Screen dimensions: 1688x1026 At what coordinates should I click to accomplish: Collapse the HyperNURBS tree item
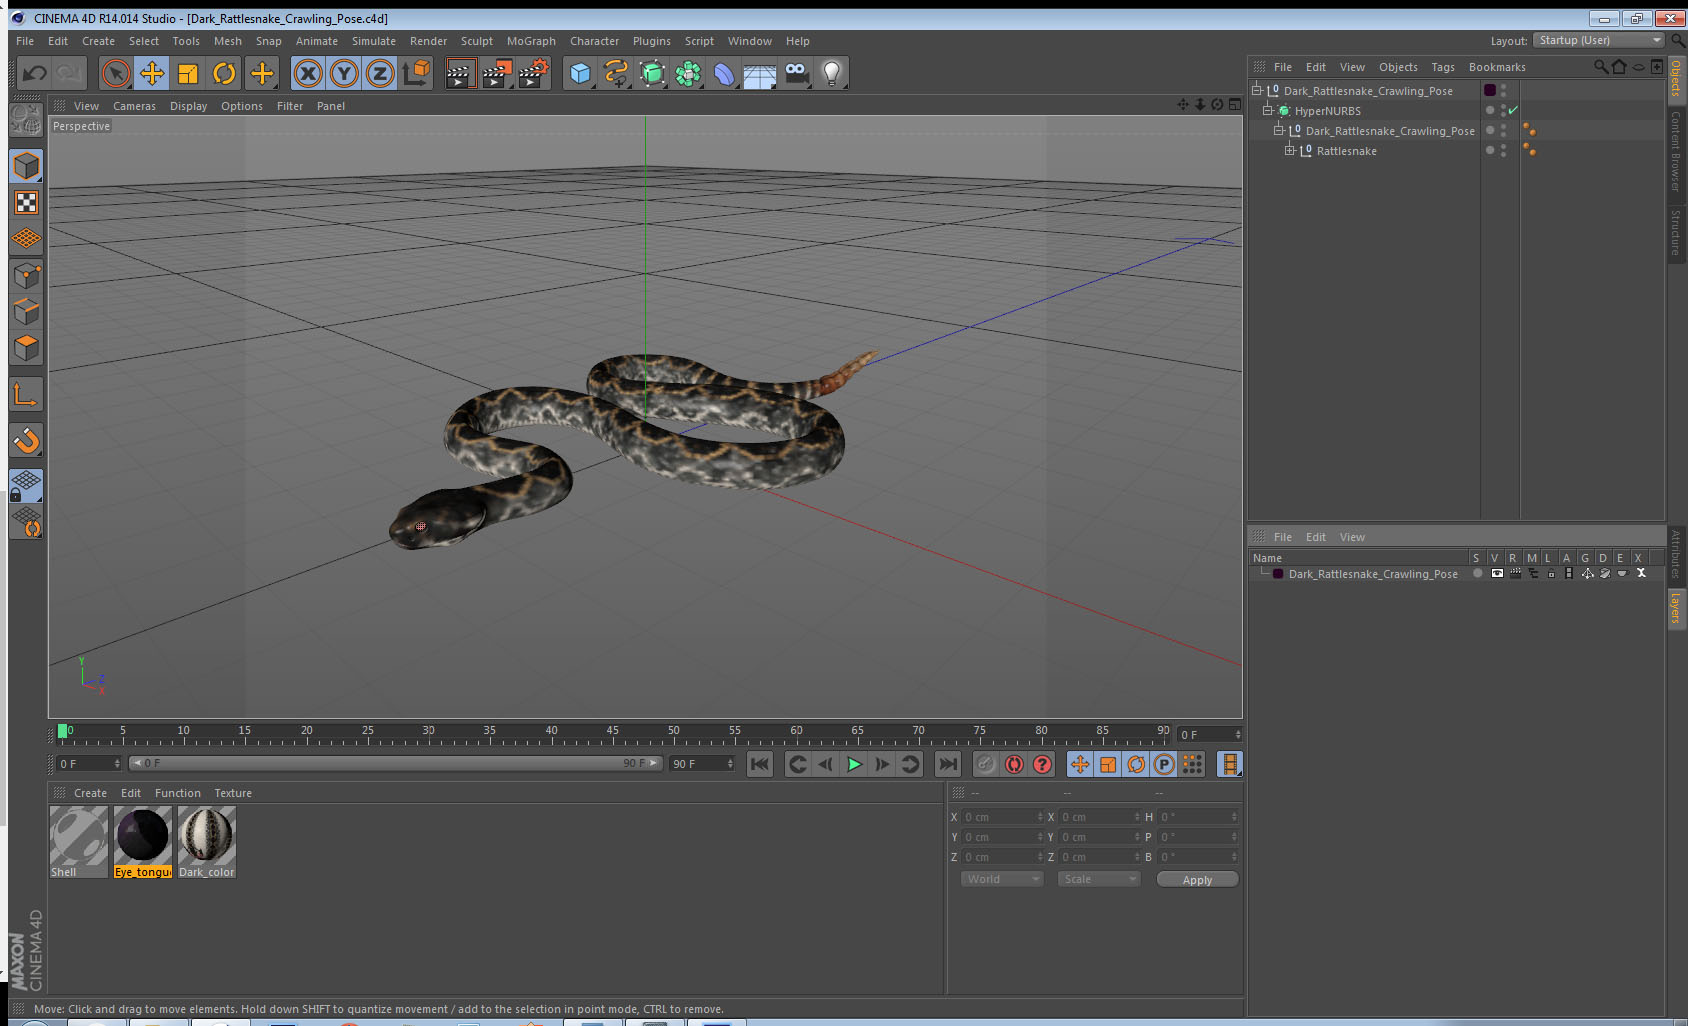[1268, 110]
